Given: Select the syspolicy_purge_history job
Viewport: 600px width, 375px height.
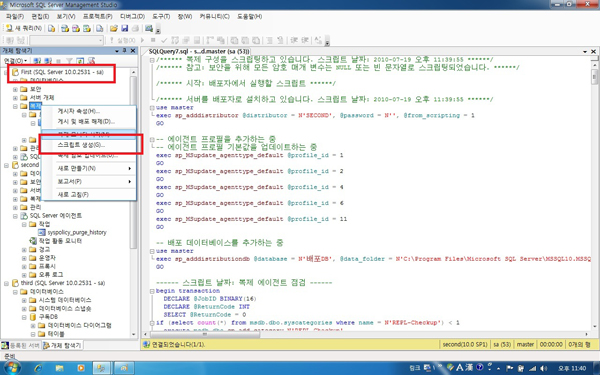Looking at the screenshot, I should (x=77, y=232).
